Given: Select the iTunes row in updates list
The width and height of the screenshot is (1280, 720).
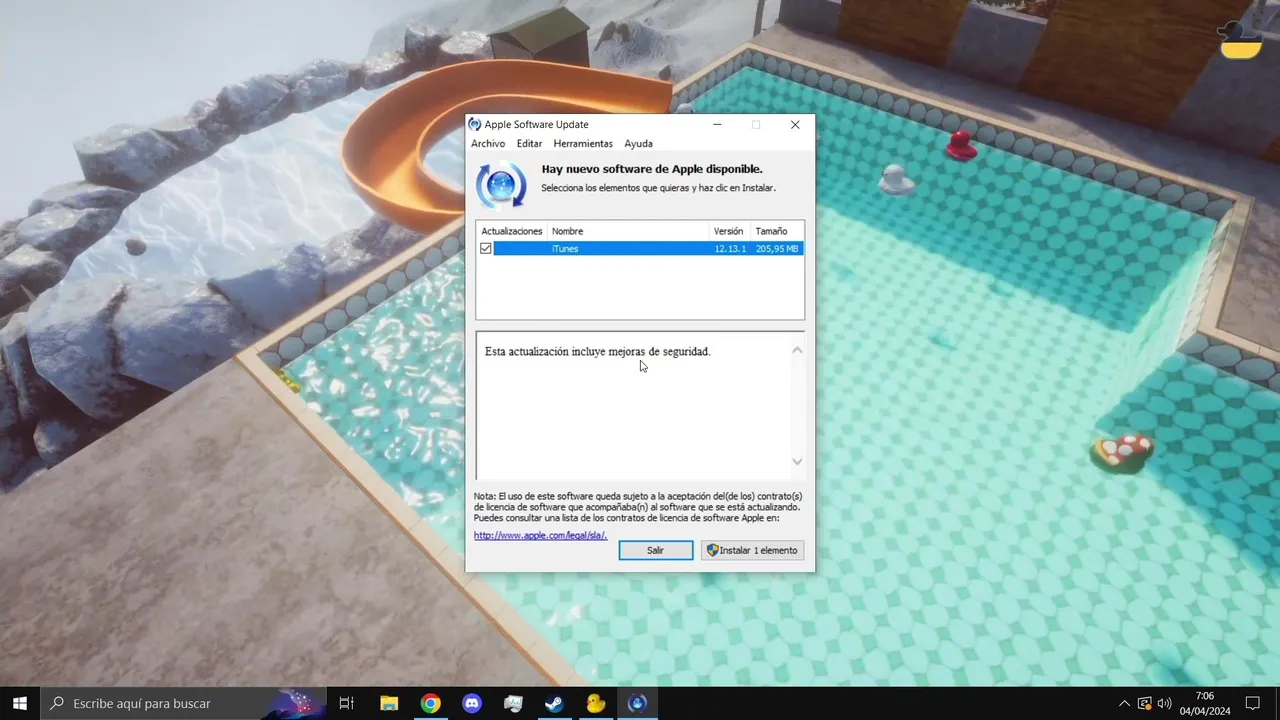Looking at the screenshot, I should pos(640,248).
